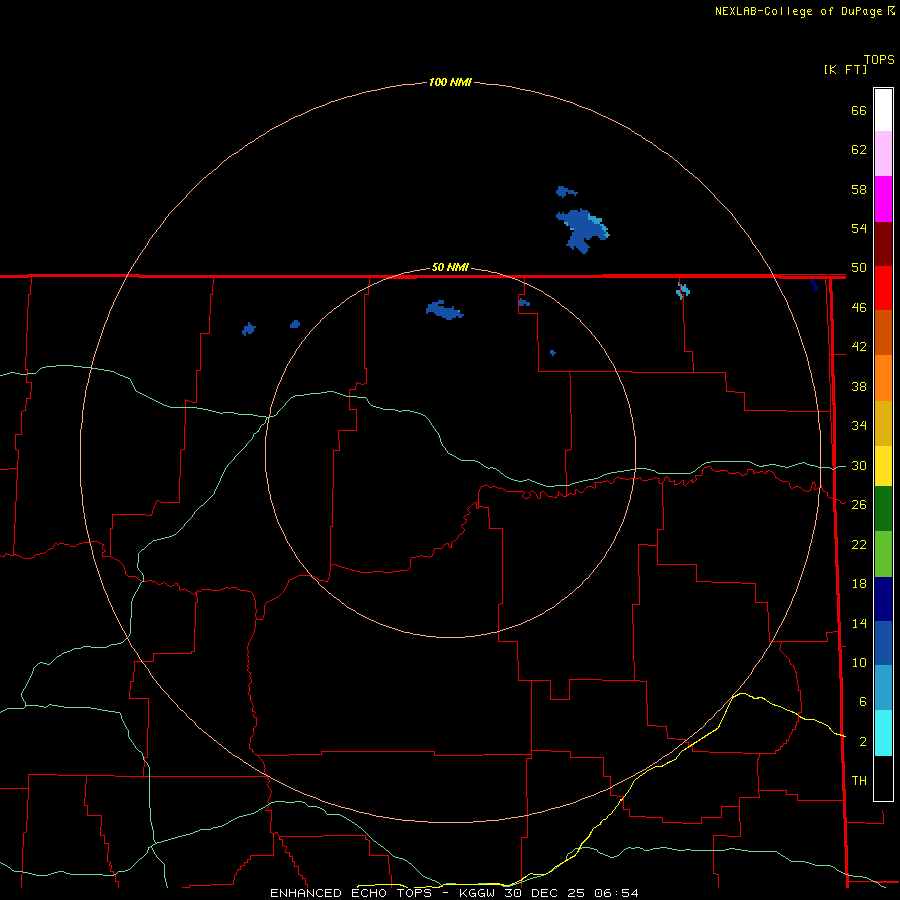Click the '42' legend value
The image size is (900, 900).
859,347
